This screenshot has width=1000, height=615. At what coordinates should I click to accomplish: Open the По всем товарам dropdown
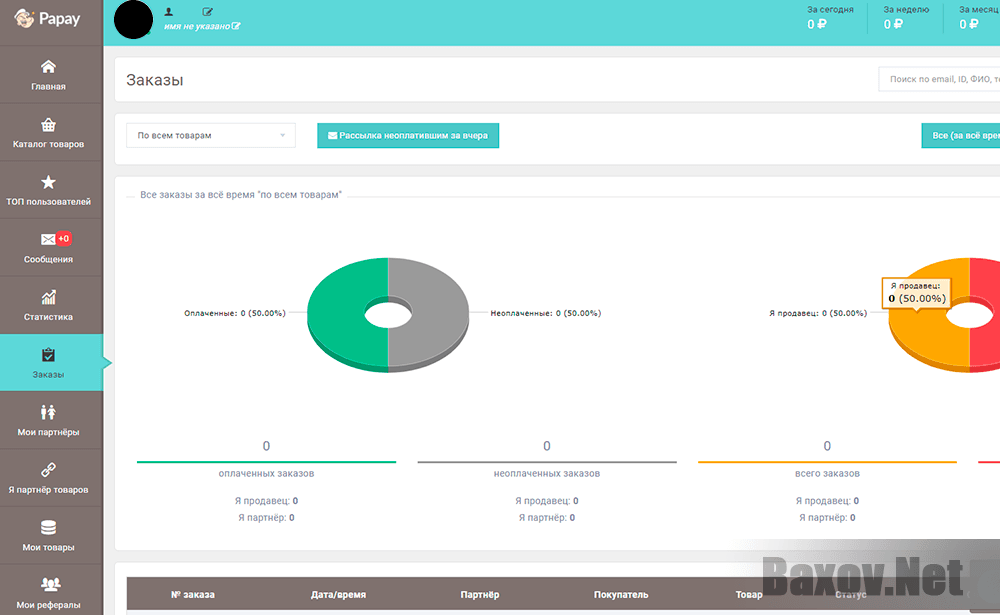(210, 135)
